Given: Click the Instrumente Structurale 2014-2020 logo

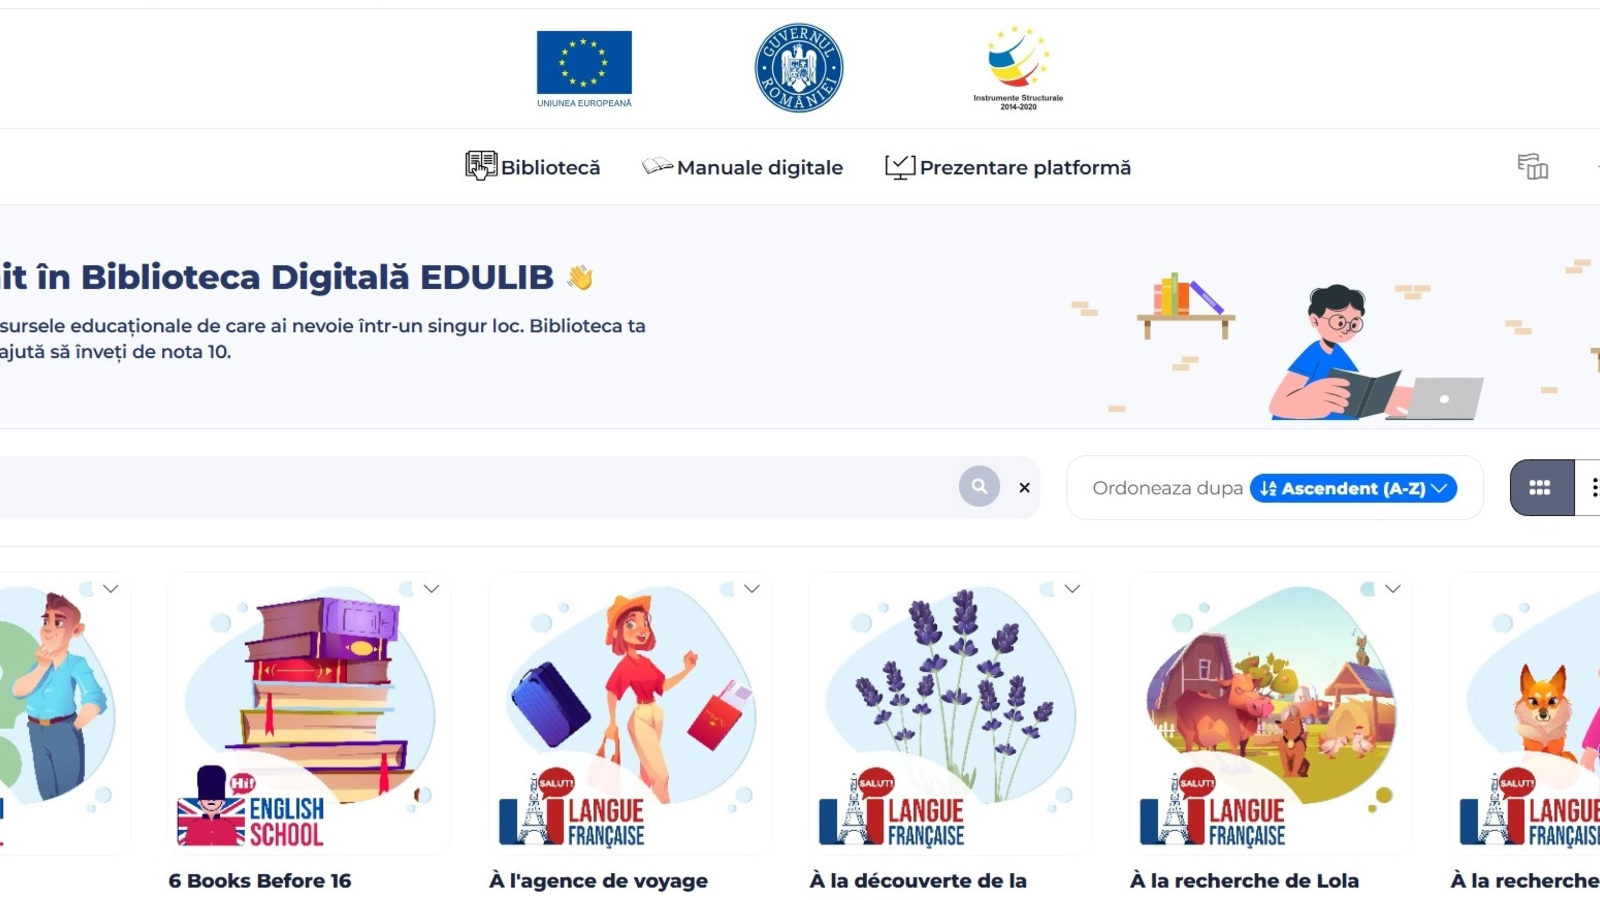Looking at the screenshot, I should [1018, 68].
